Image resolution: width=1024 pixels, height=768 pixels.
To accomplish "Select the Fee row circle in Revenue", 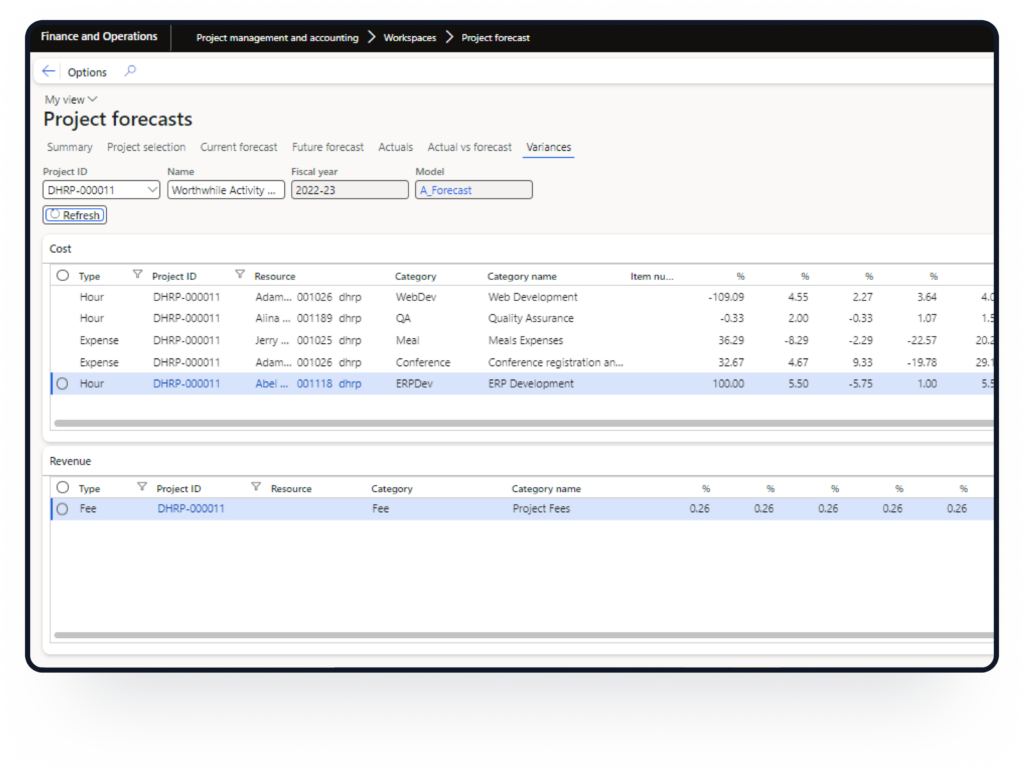I will pos(63,509).
